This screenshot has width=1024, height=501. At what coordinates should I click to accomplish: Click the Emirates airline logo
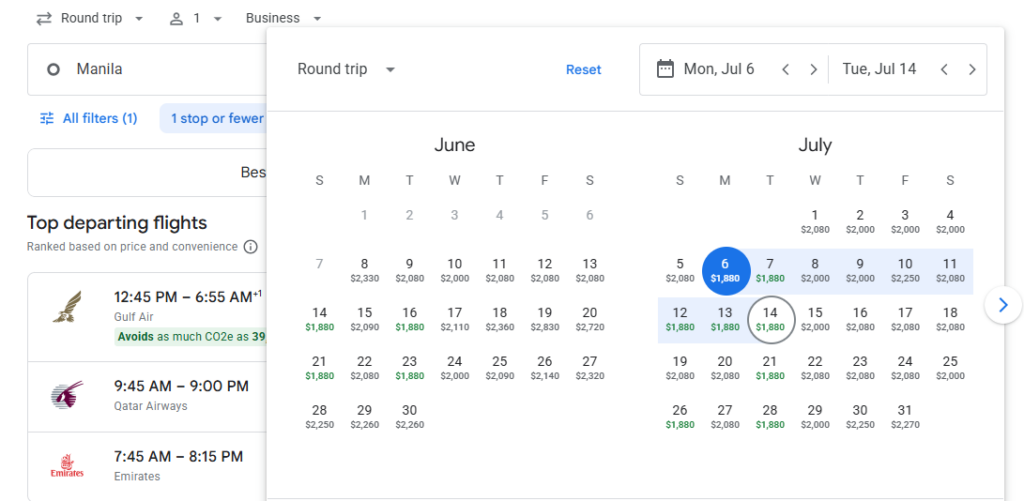pos(67,466)
